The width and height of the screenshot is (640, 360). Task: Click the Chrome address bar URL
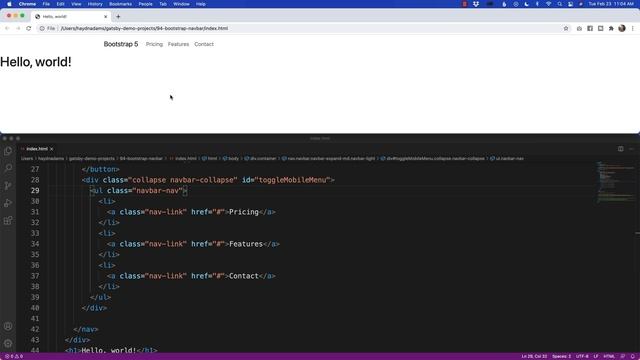[x=144, y=29]
